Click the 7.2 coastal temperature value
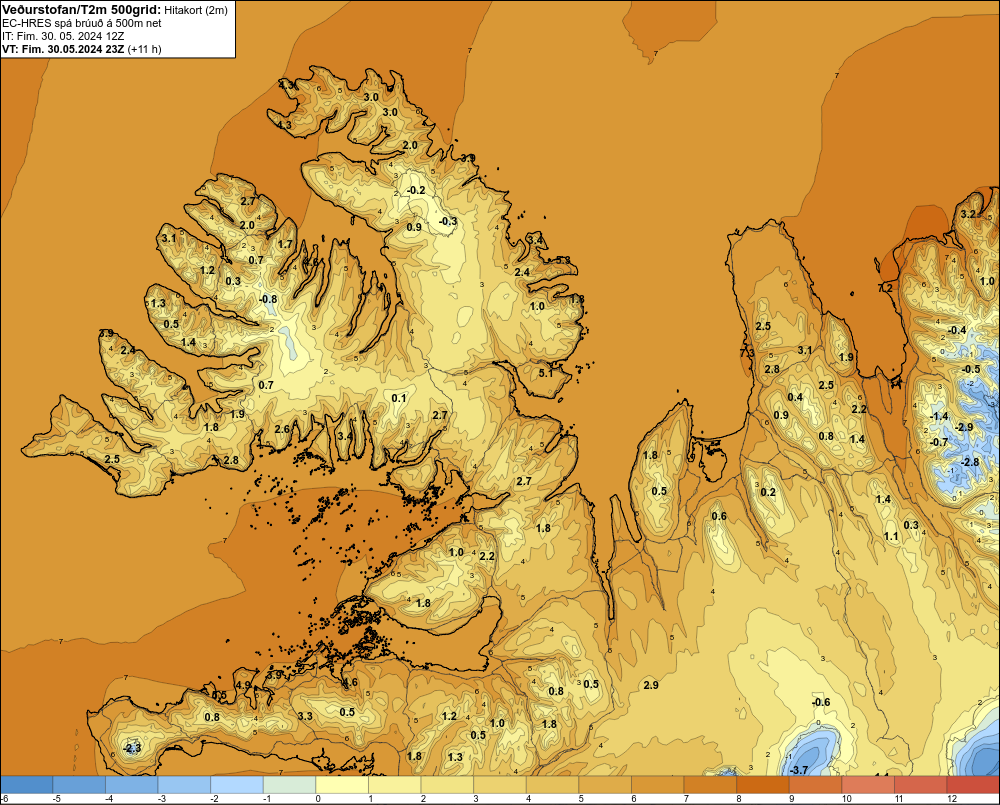 [x=885, y=288]
